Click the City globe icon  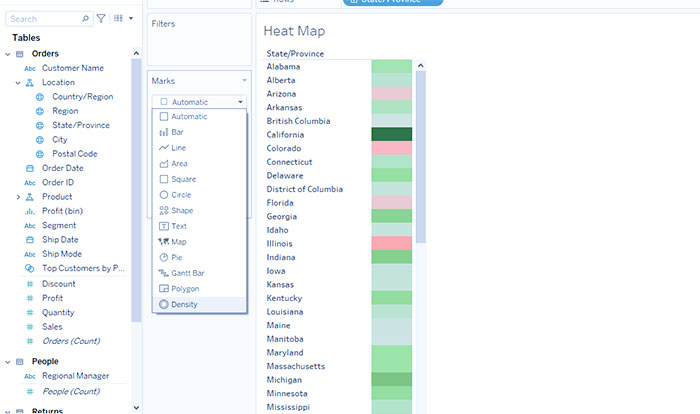click(40, 140)
